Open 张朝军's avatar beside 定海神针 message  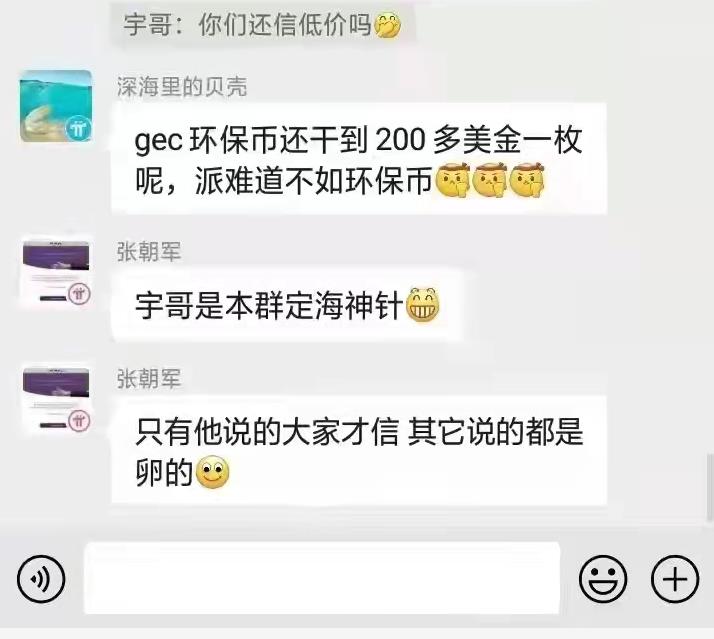56,272
